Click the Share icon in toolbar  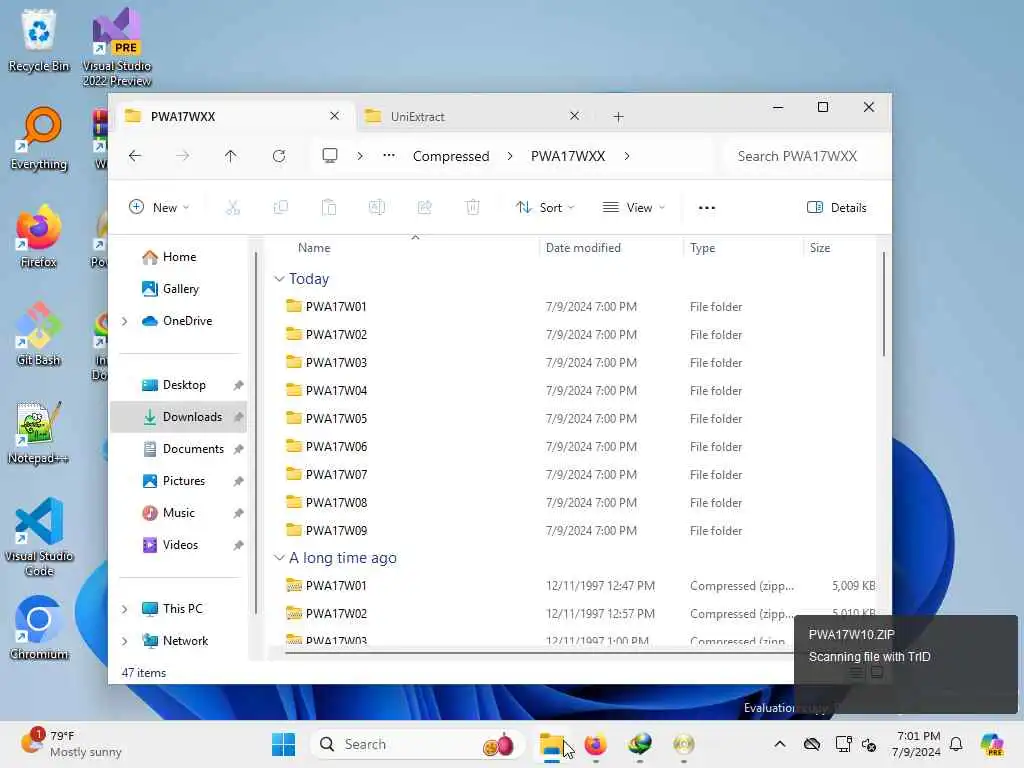[424, 208]
